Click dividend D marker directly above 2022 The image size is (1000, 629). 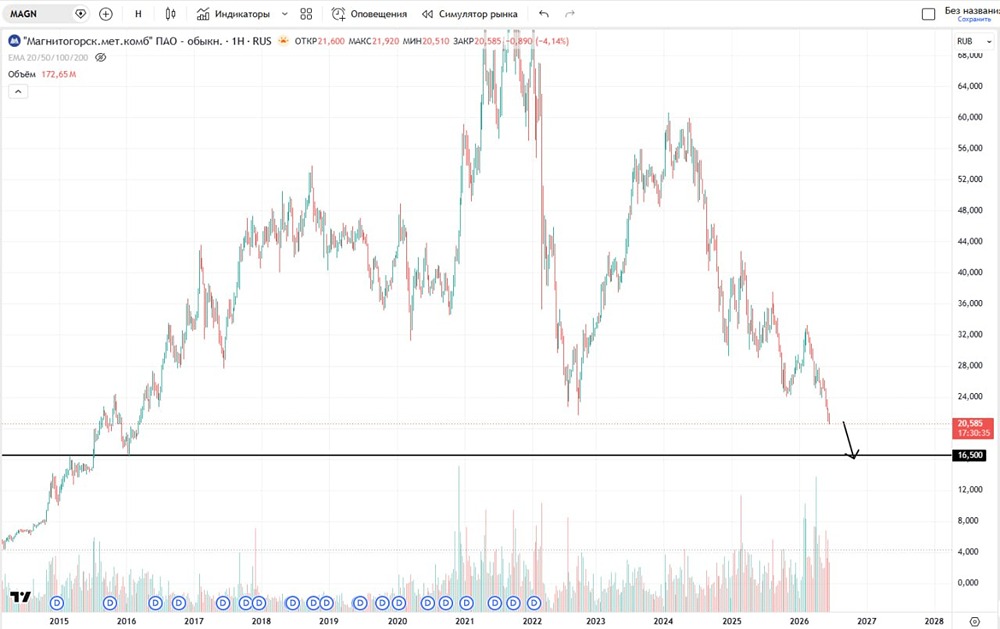click(534, 602)
